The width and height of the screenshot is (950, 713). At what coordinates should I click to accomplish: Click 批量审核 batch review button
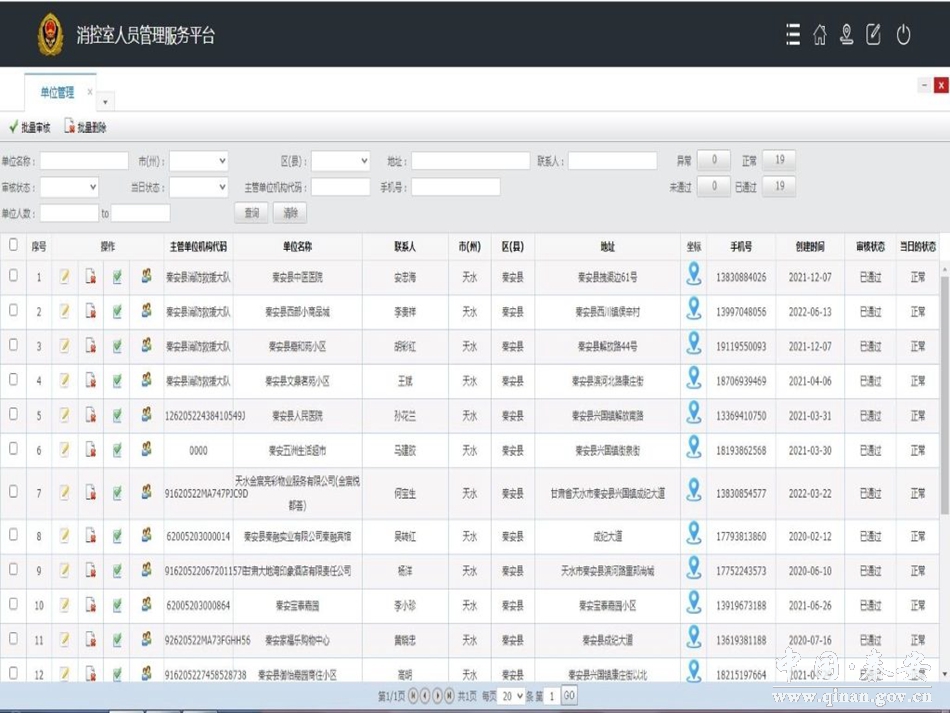29,127
